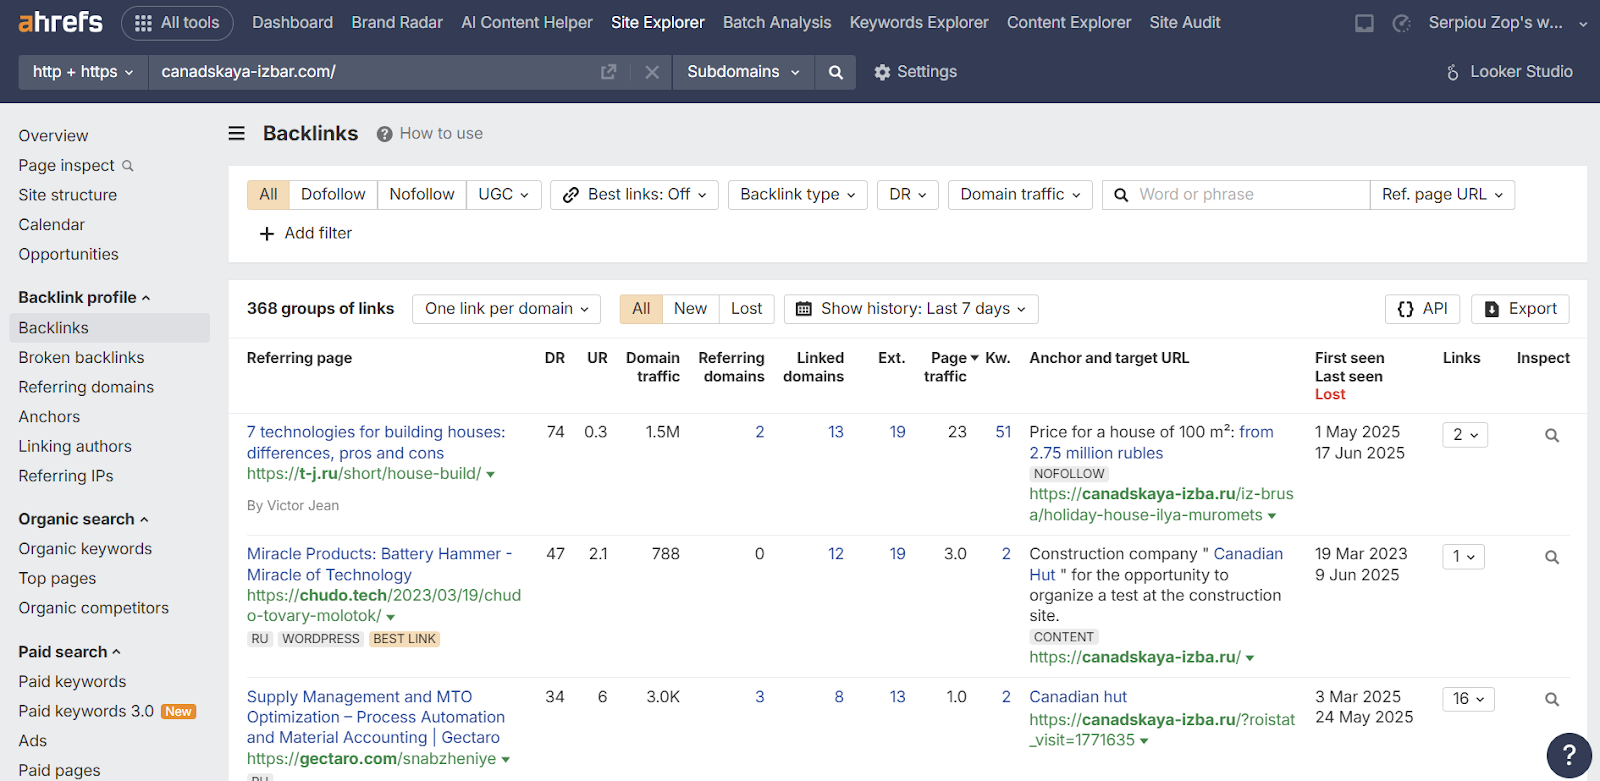This screenshot has height=781, width=1600.
Task: Clear the domain input with the X icon
Action: [x=652, y=72]
